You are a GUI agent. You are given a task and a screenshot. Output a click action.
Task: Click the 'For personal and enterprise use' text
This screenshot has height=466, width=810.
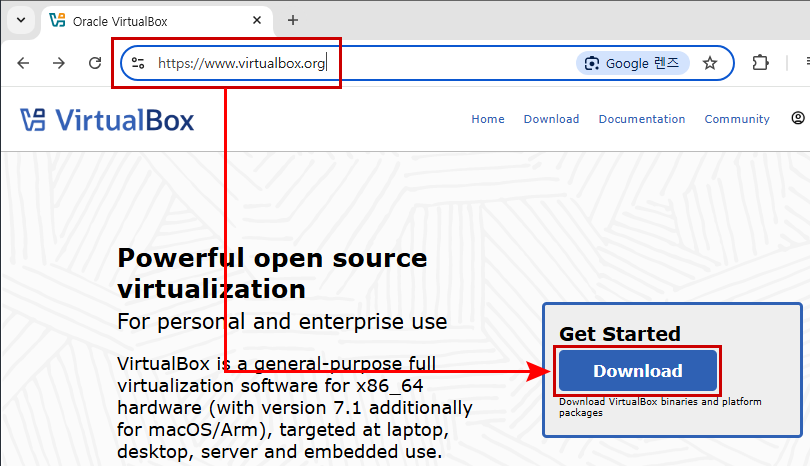(282, 321)
